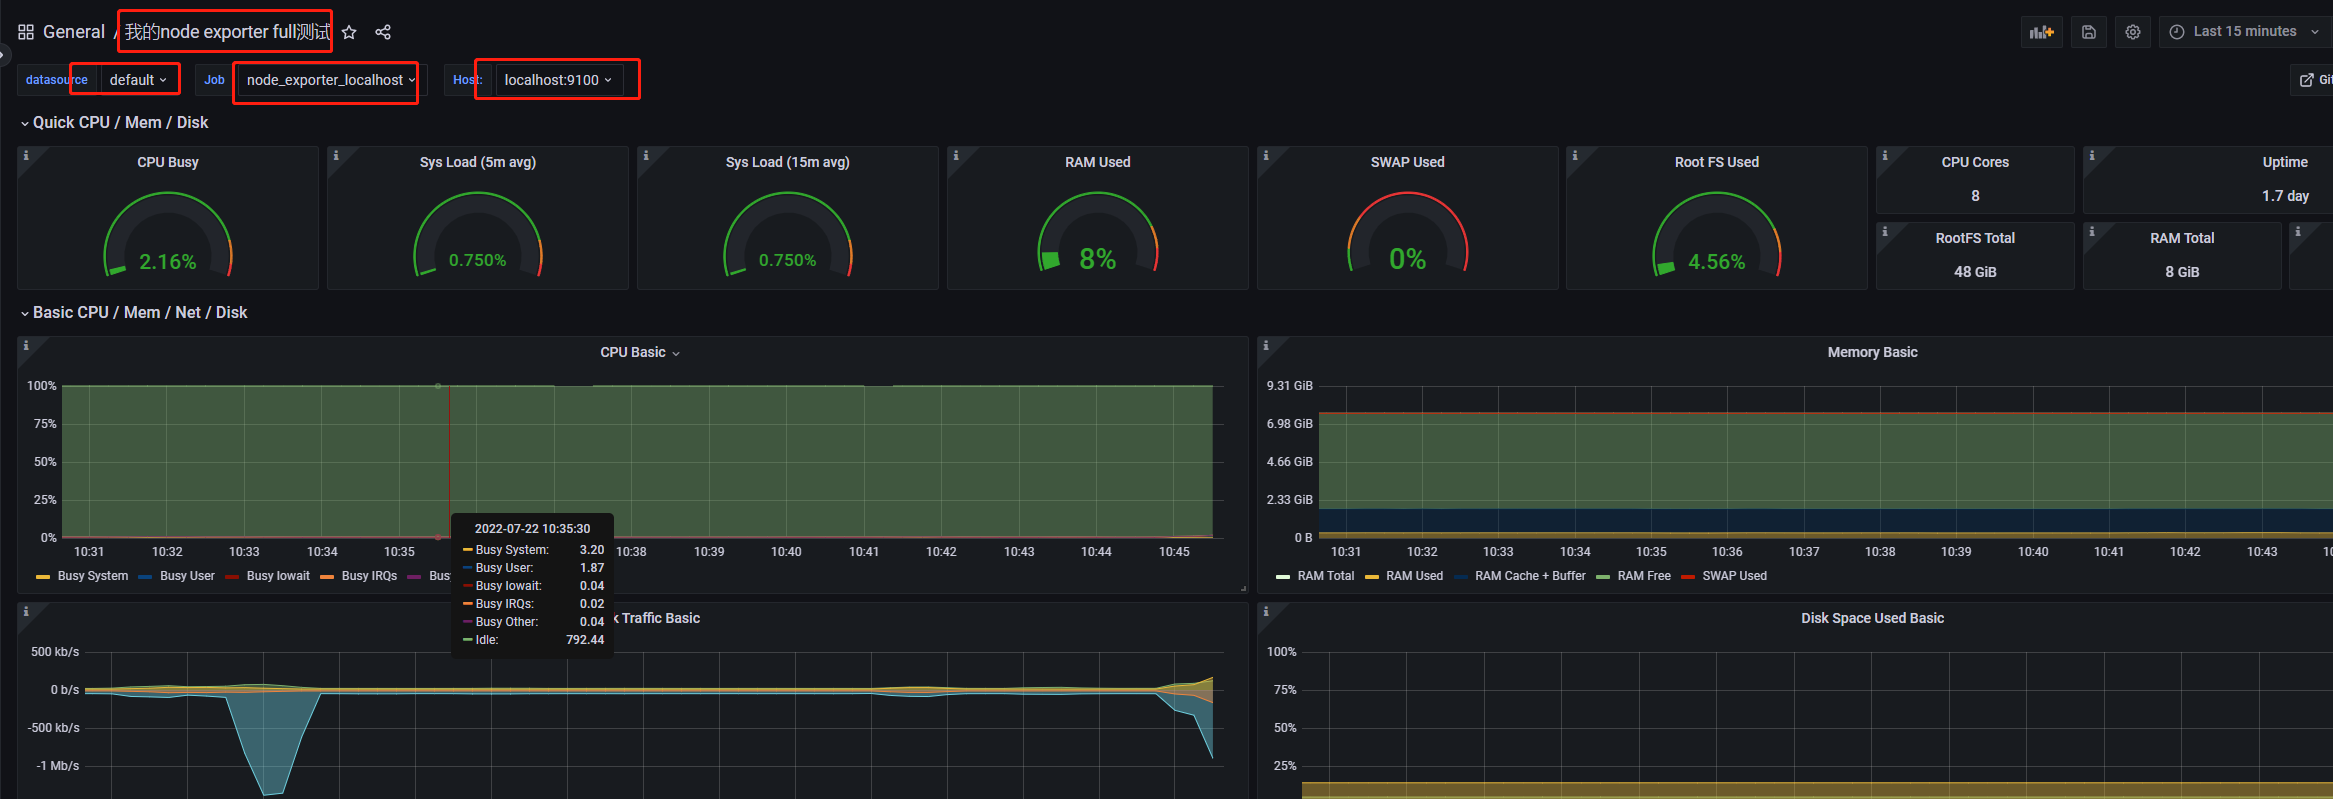Click the blue Busy User legend color swatch
The image size is (2333, 799).
pos(145,577)
